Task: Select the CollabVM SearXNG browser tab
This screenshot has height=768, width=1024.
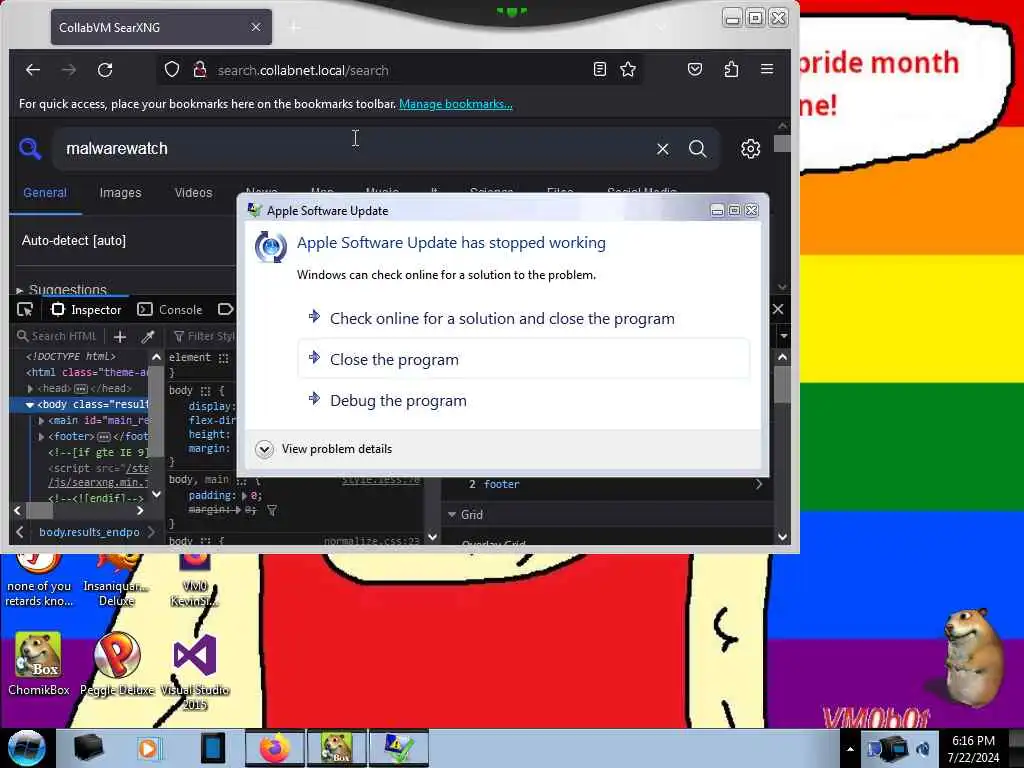Action: [x=161, y=27]
